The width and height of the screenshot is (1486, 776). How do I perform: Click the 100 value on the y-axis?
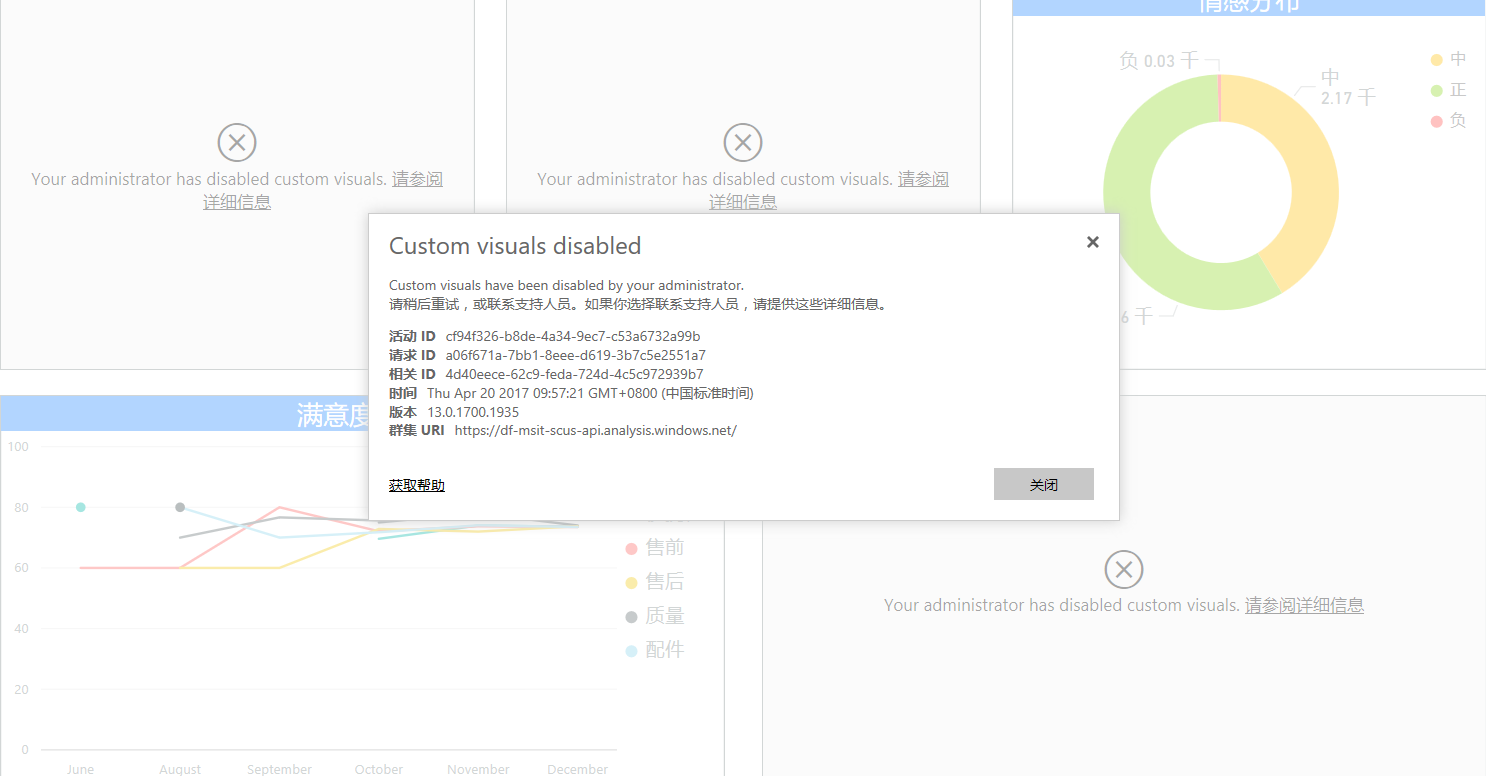pos(18,446)
